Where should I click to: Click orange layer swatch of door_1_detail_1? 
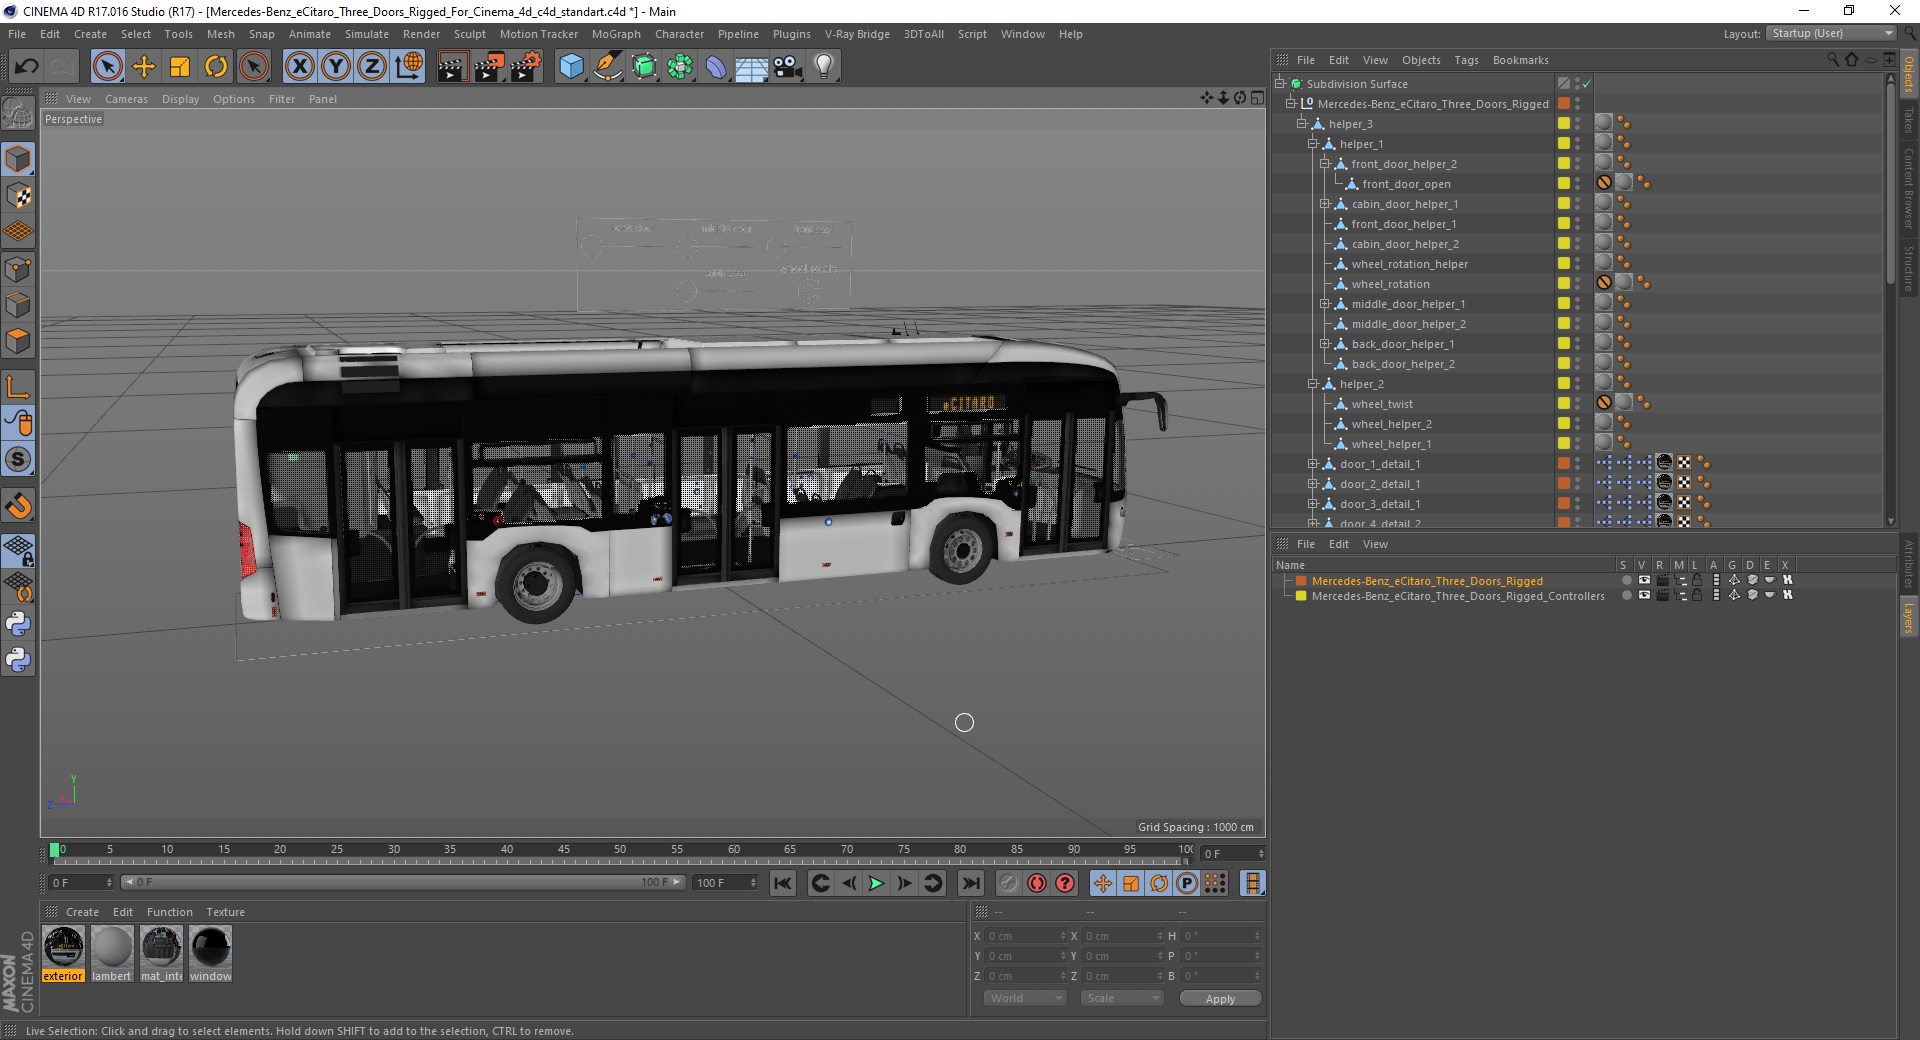pyautogui.click(x=1563, y=463)
